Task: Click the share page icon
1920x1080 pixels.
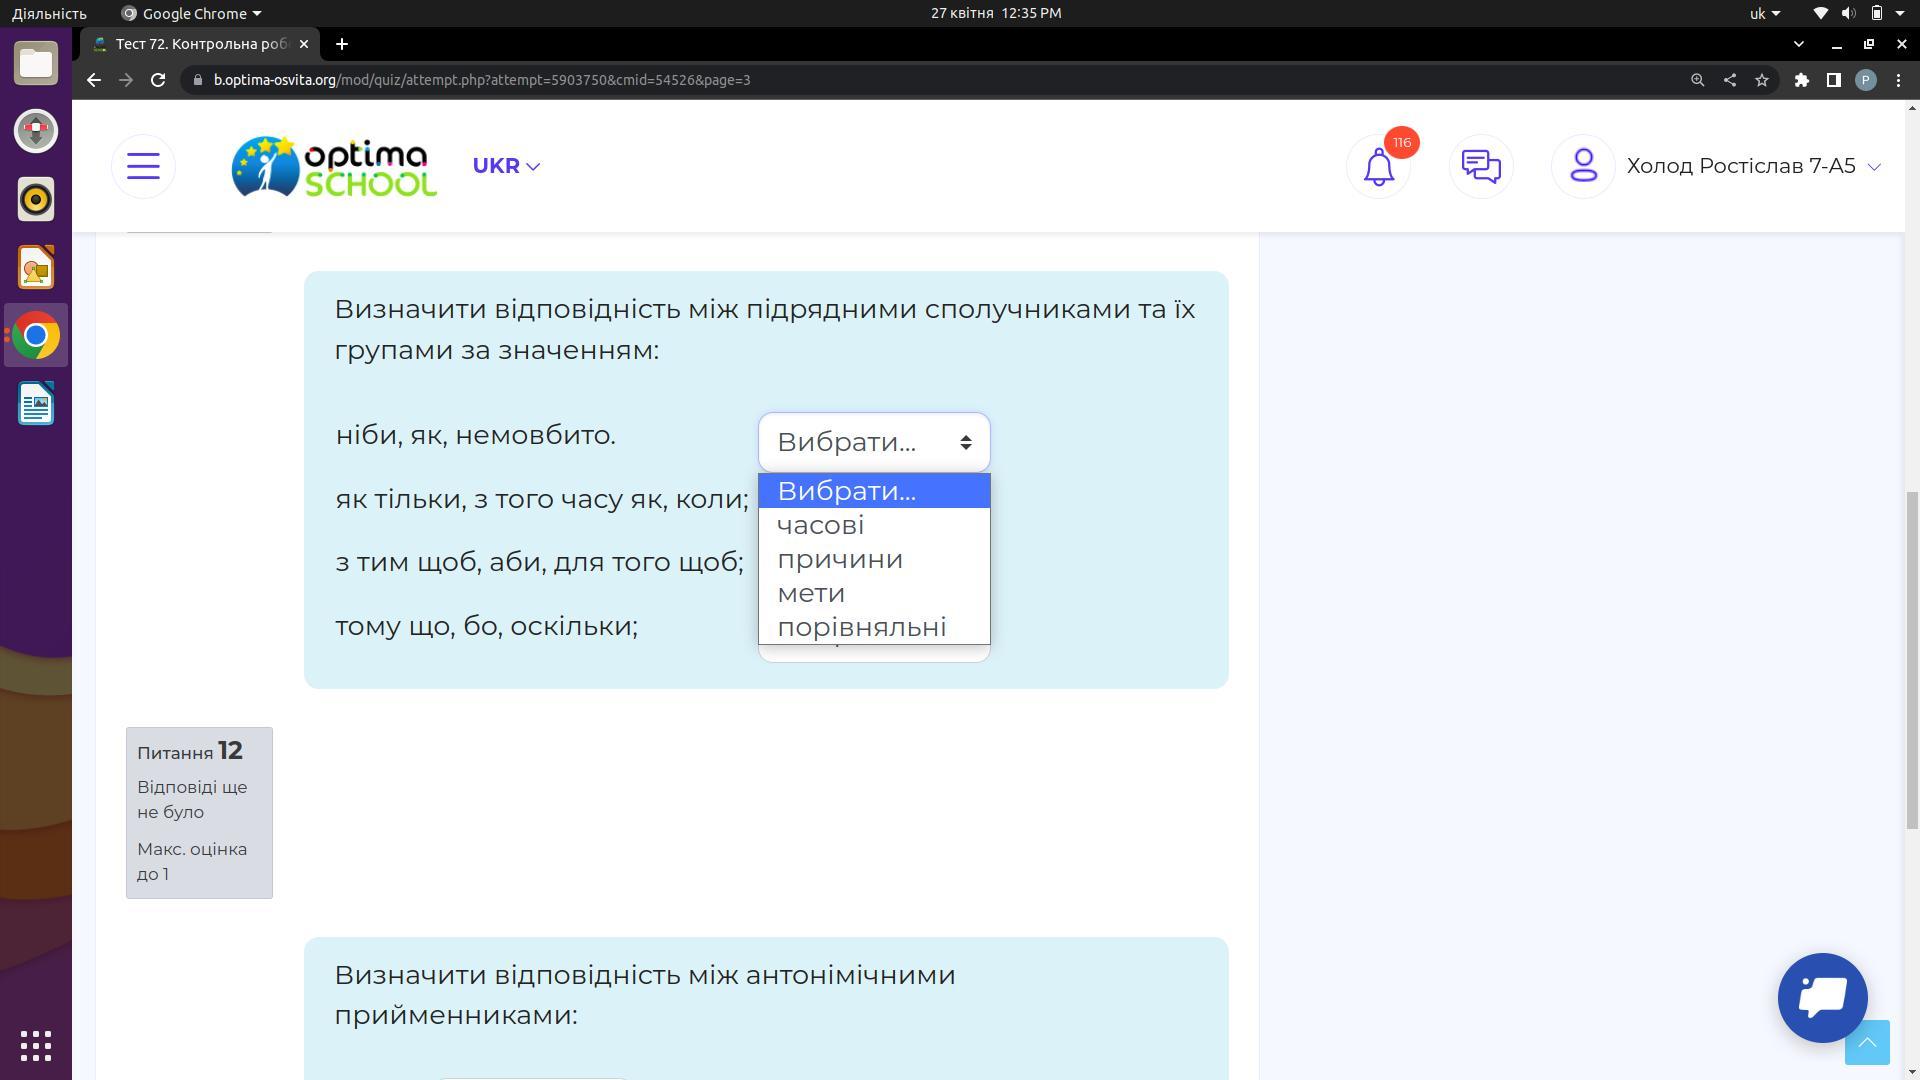Action: (1729, 80)
